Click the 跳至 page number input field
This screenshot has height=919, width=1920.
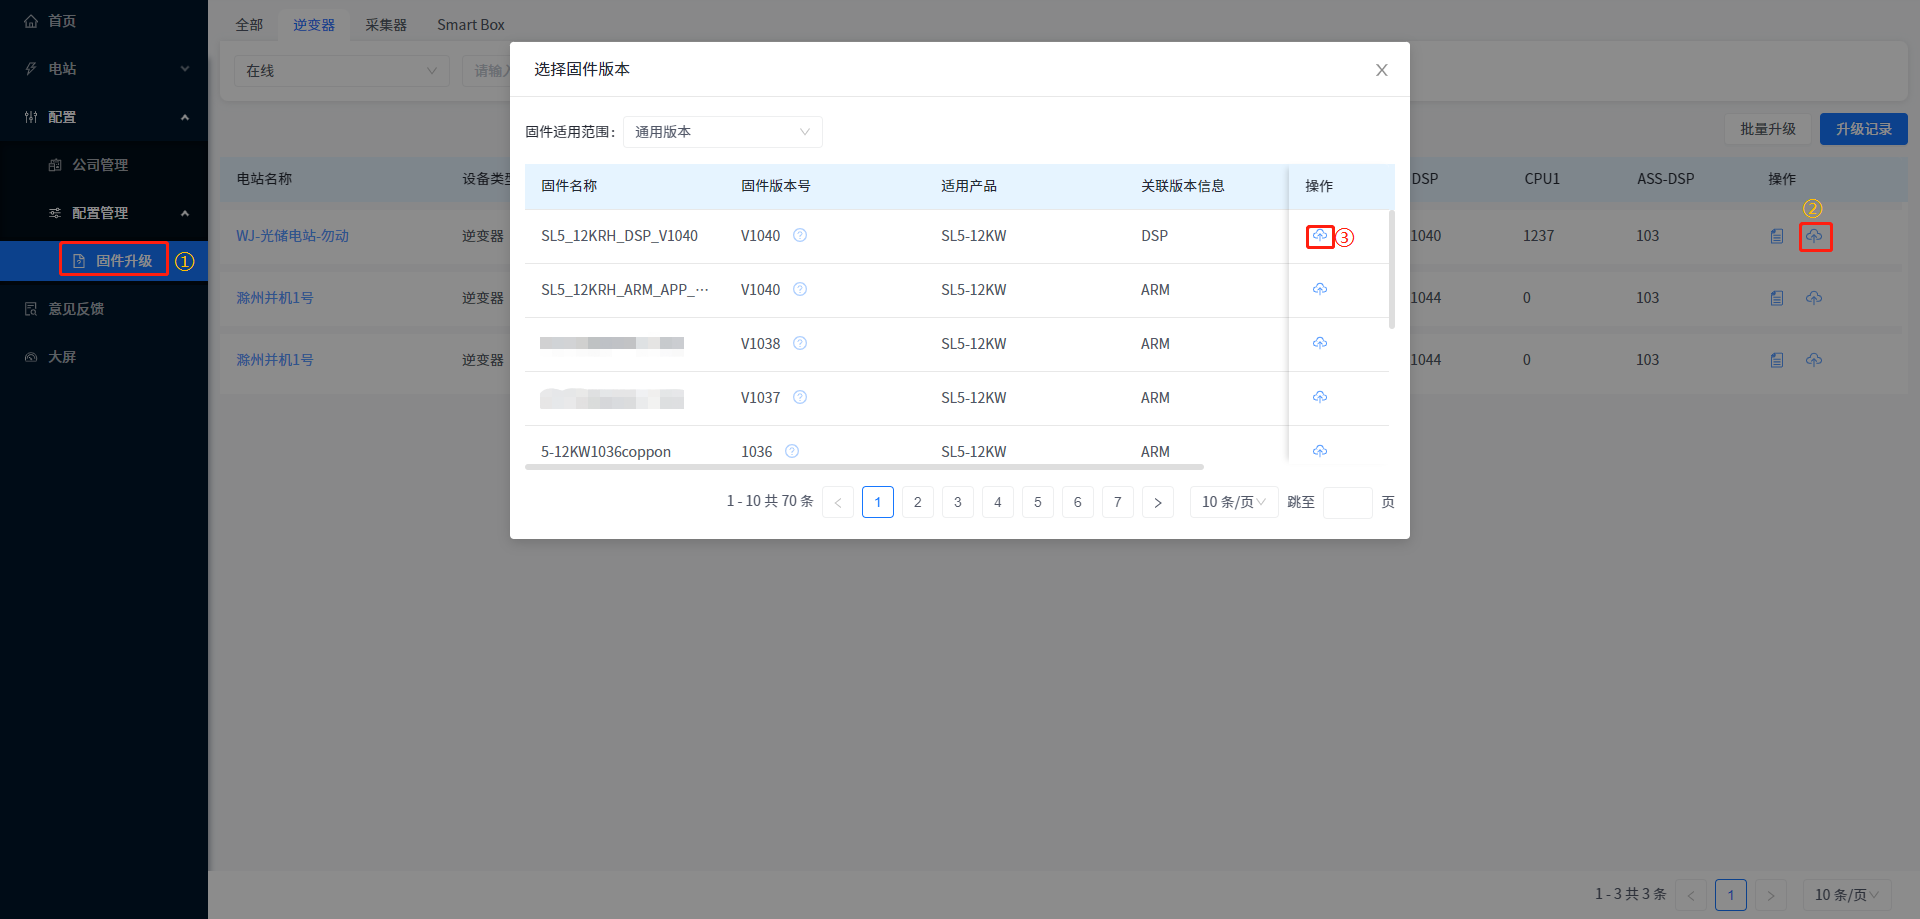pyautogui.click(x=1347, y=502)
